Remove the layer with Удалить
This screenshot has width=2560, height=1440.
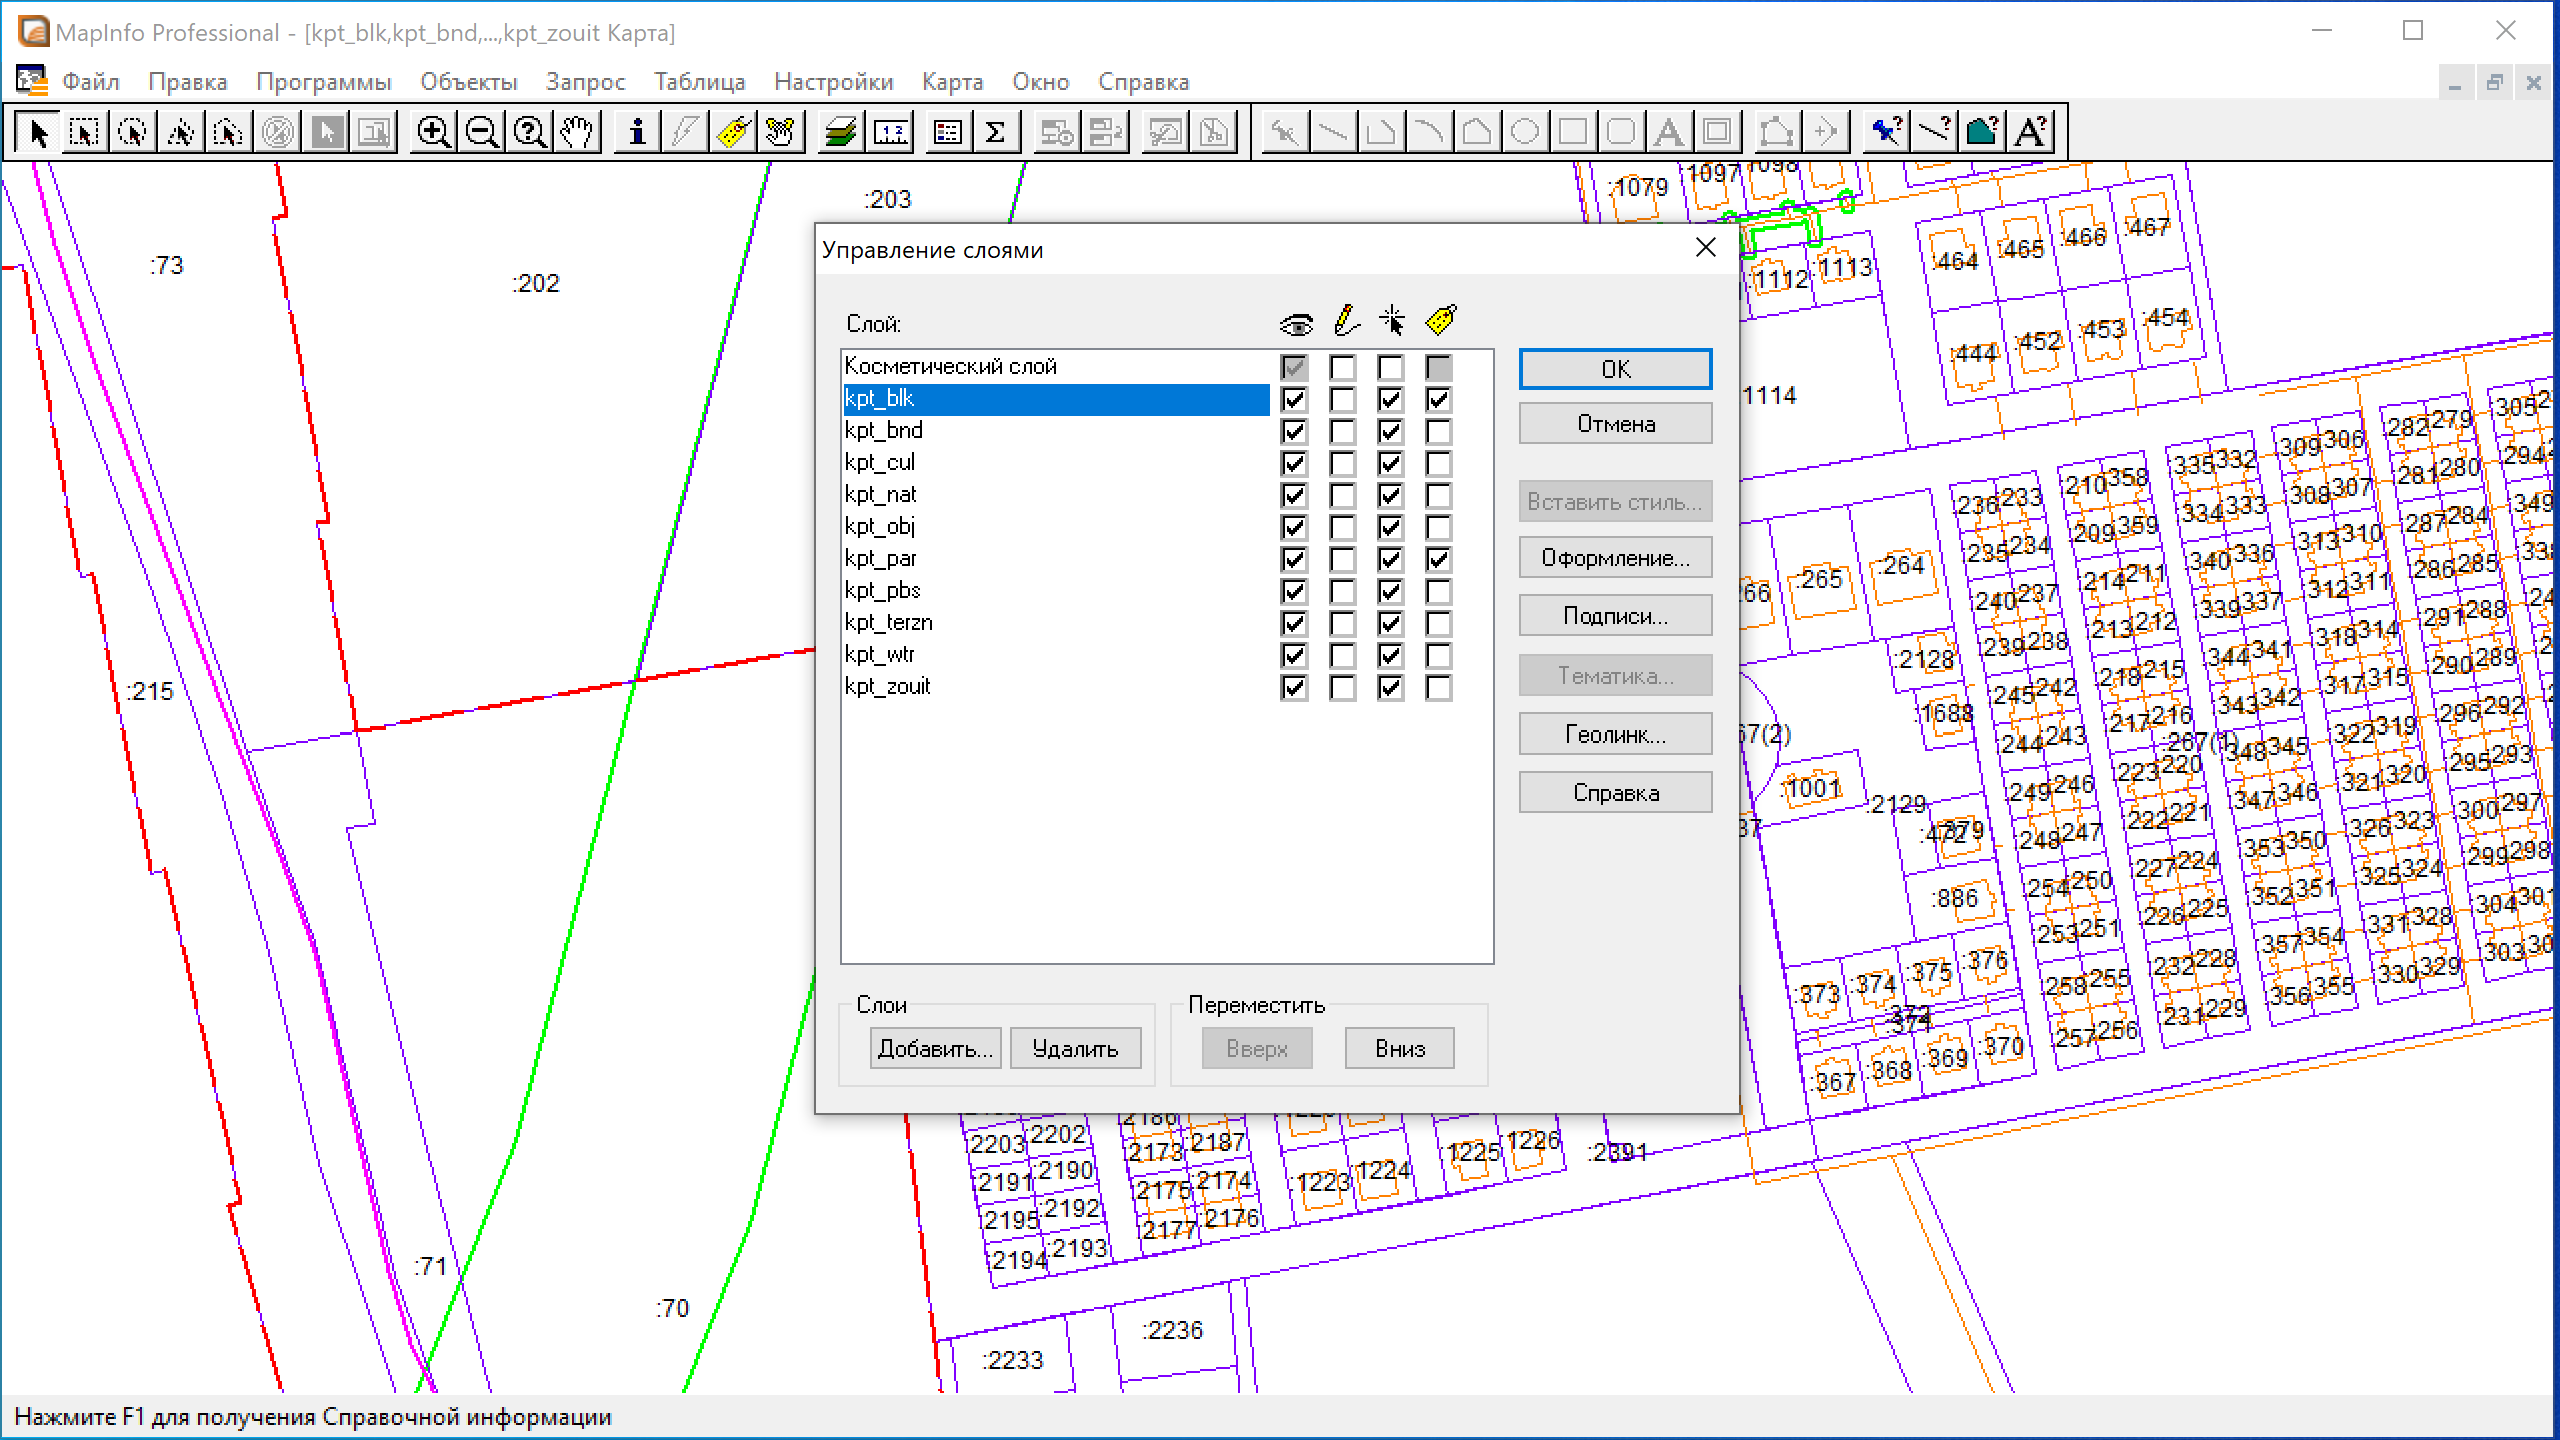1075,1049
